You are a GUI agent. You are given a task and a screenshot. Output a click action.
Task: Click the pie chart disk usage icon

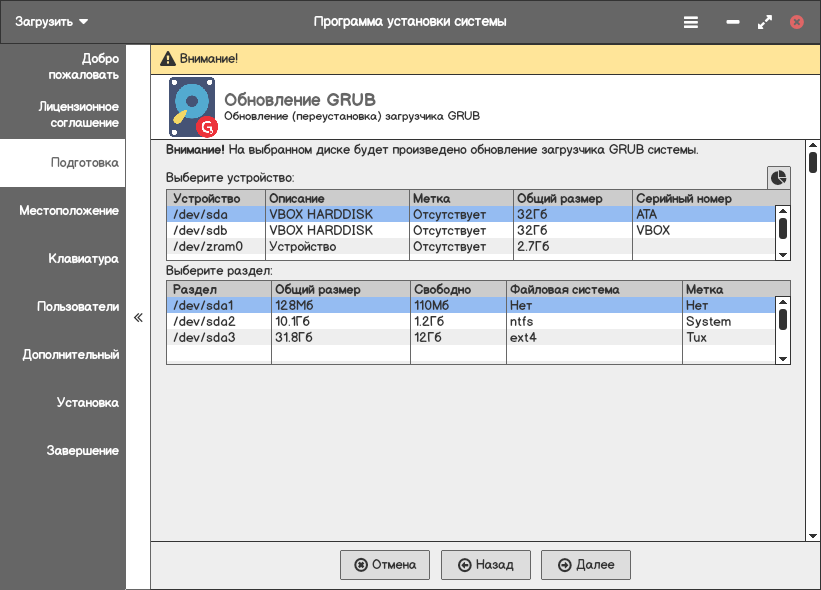click(778, 177)
